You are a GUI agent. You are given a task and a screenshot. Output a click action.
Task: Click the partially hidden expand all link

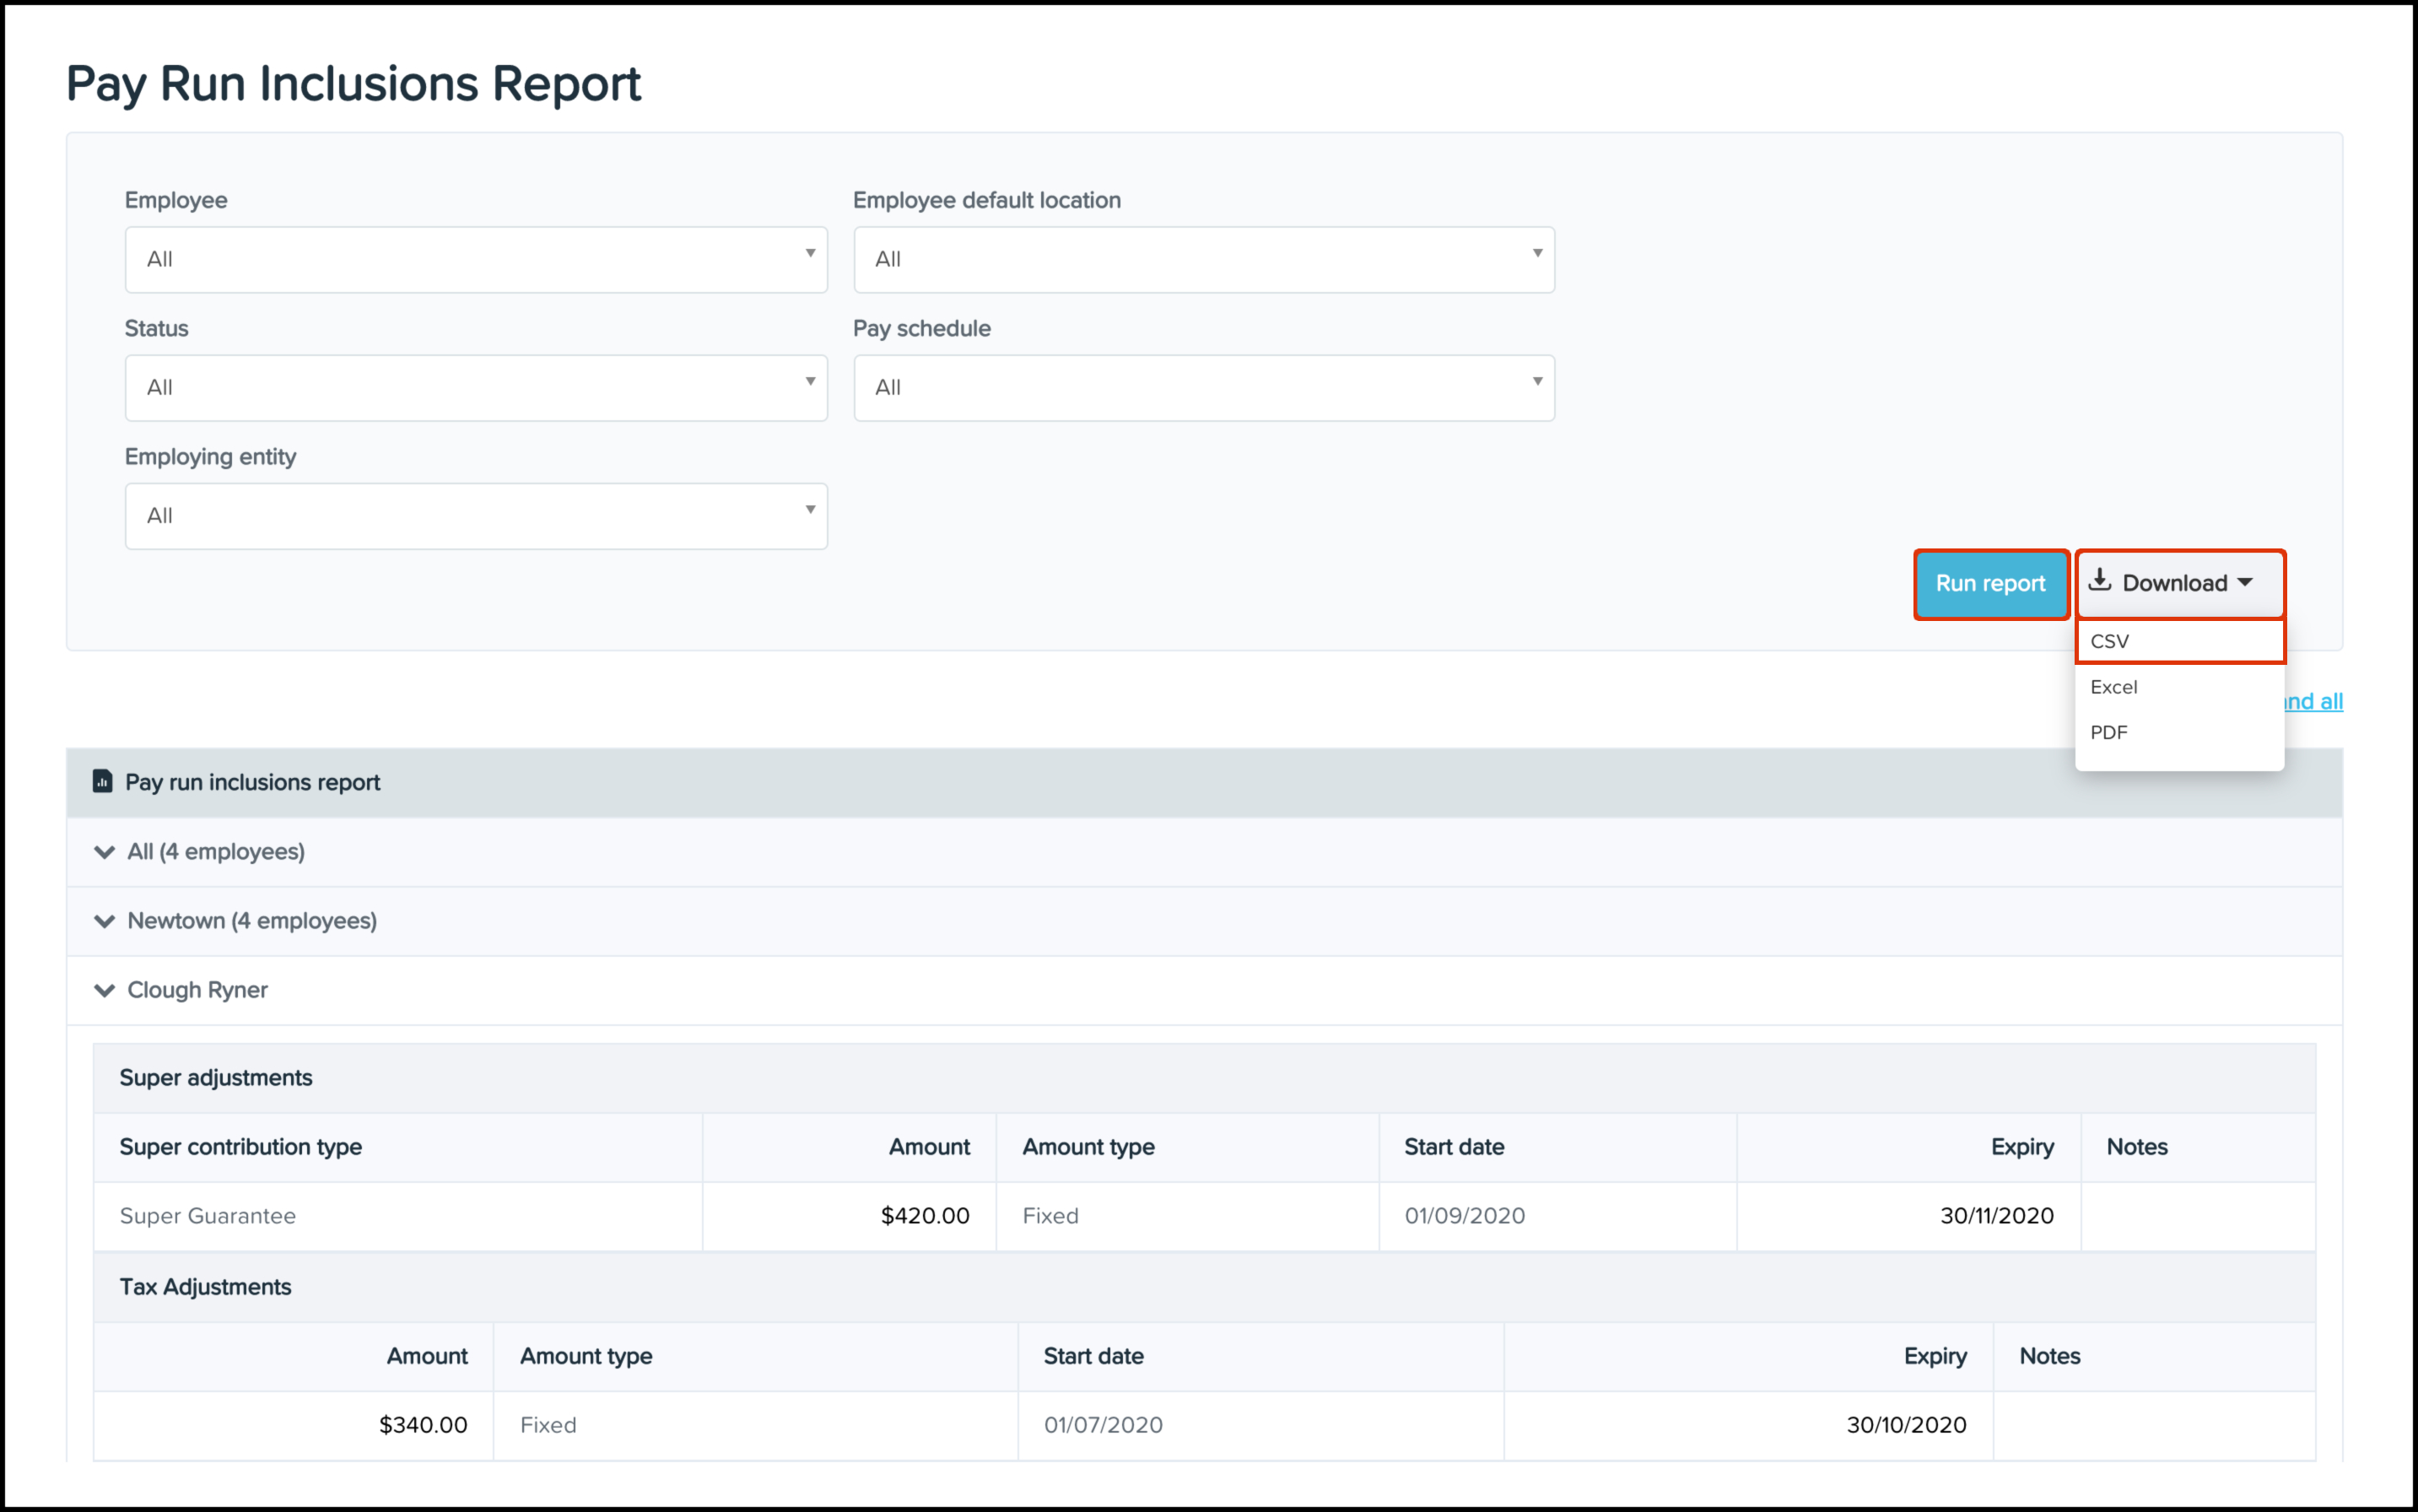coord(2315,701)
